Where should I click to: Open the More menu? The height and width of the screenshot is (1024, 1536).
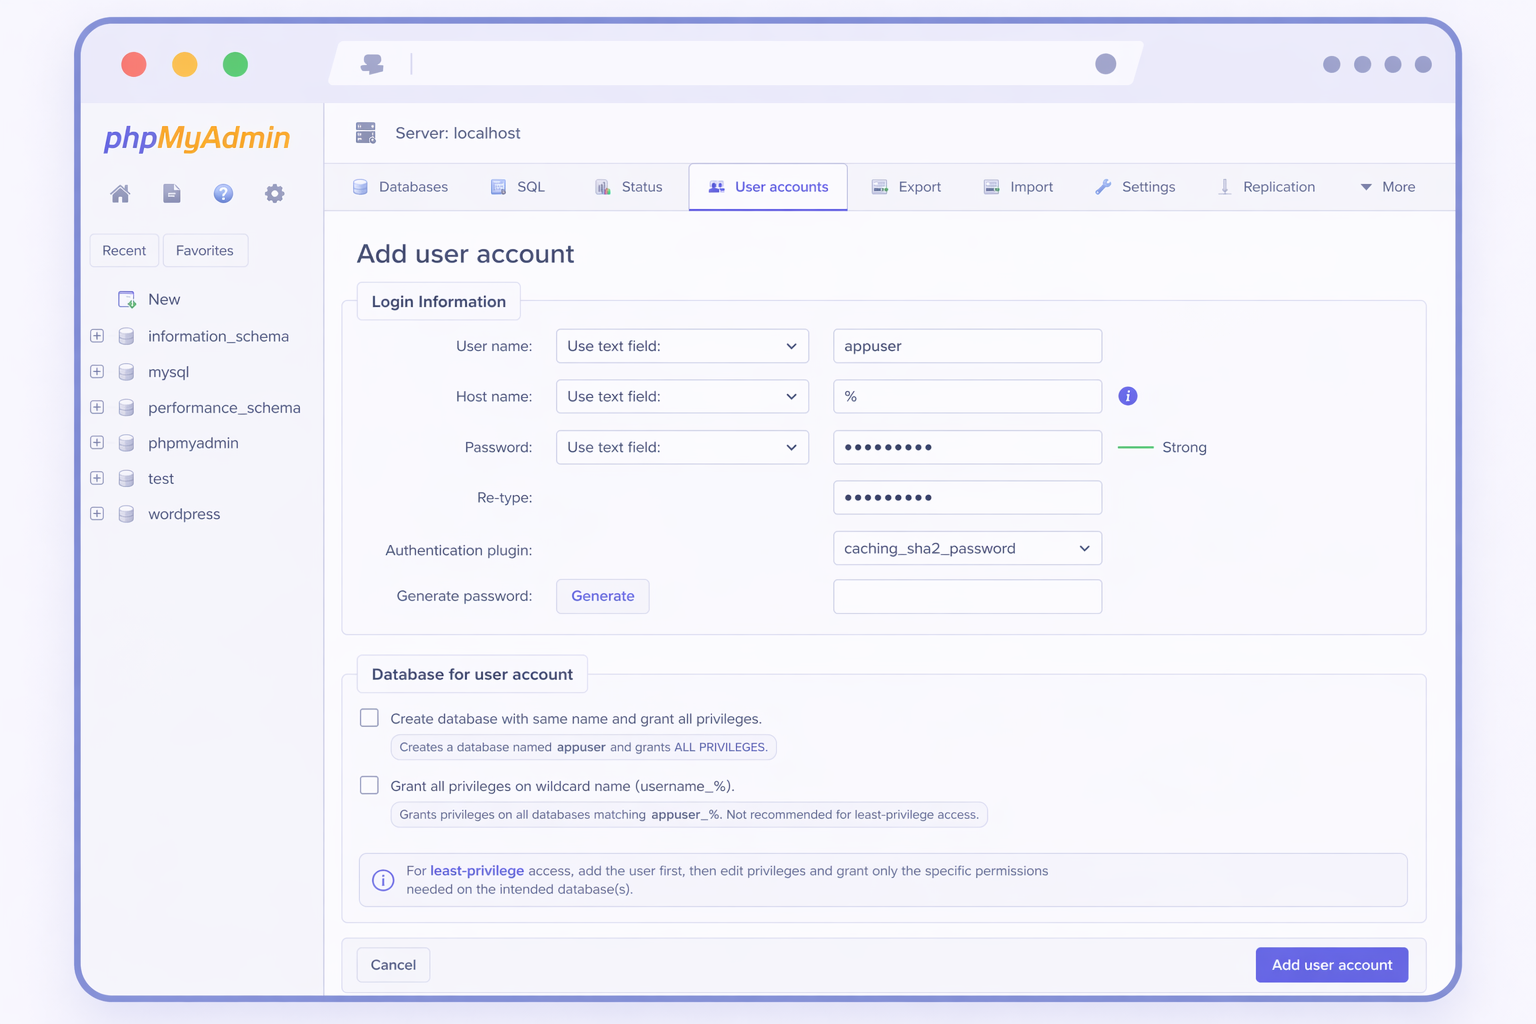(1388, 186)
